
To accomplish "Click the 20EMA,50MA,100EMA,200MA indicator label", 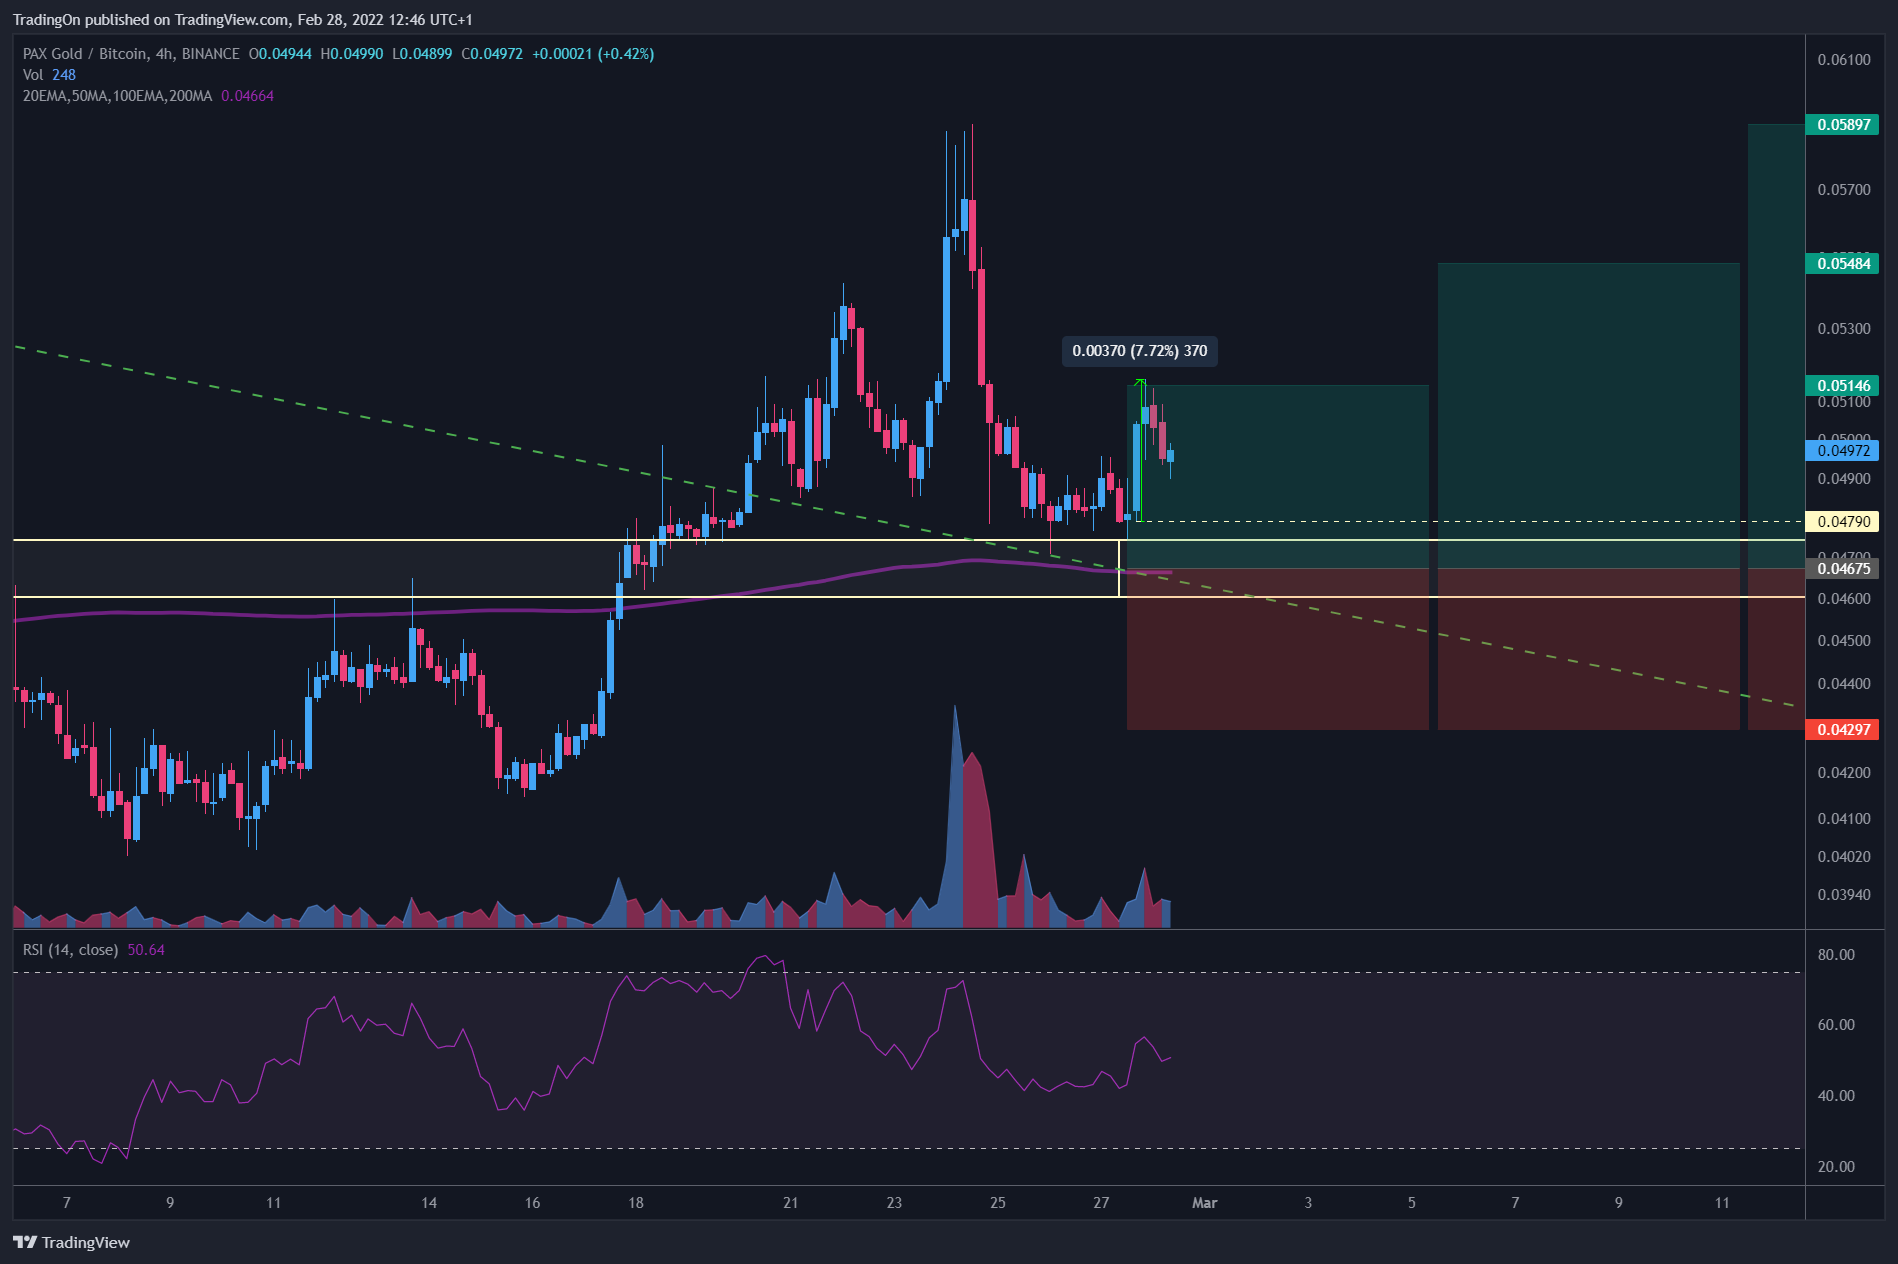I will tap(117, 96).
